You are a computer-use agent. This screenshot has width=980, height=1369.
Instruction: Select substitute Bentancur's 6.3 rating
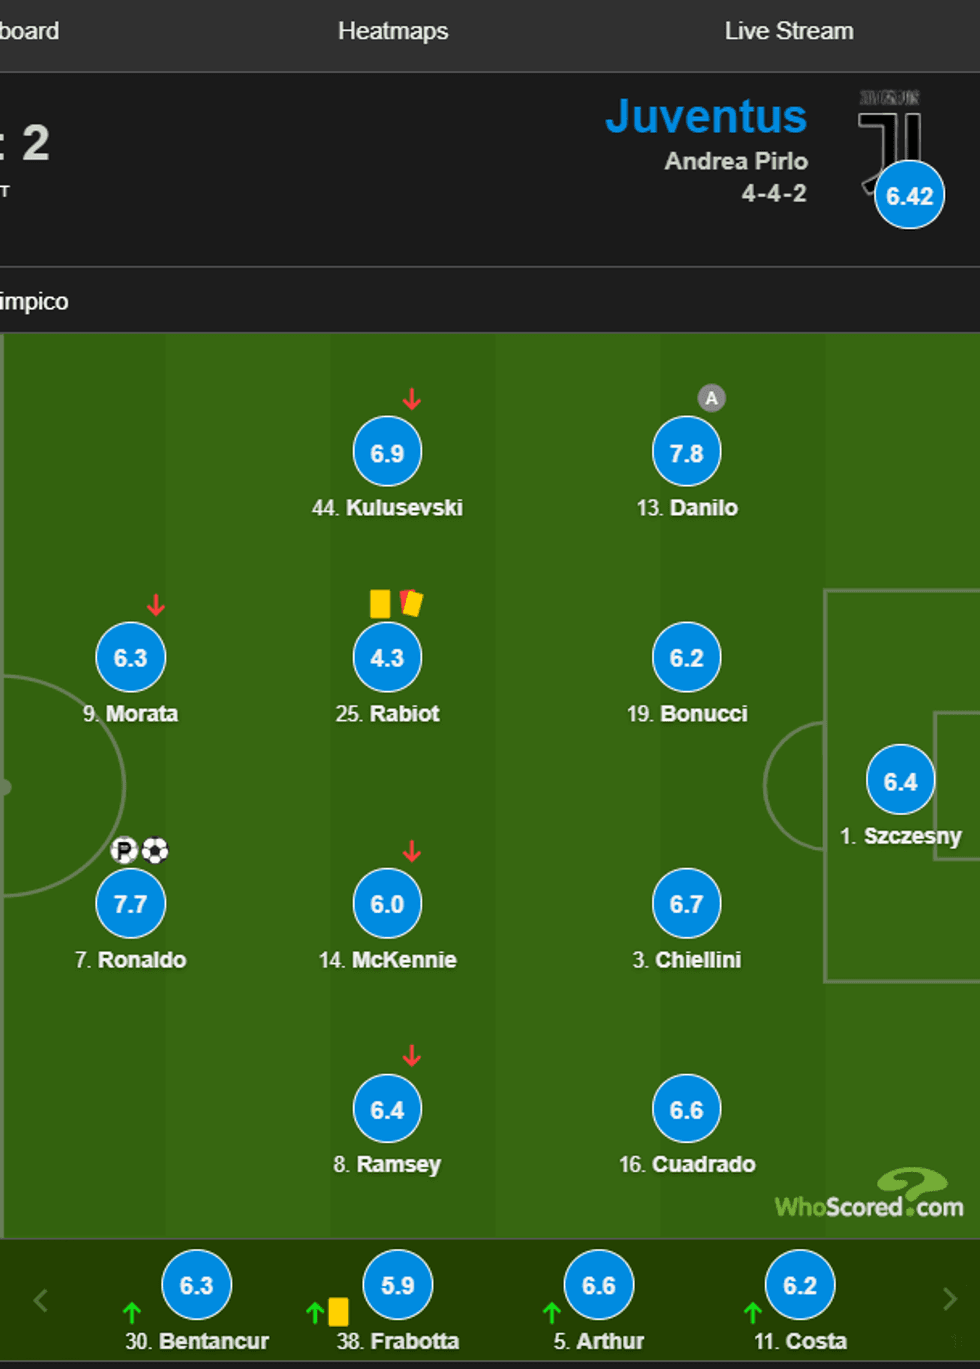[196, 1285]
